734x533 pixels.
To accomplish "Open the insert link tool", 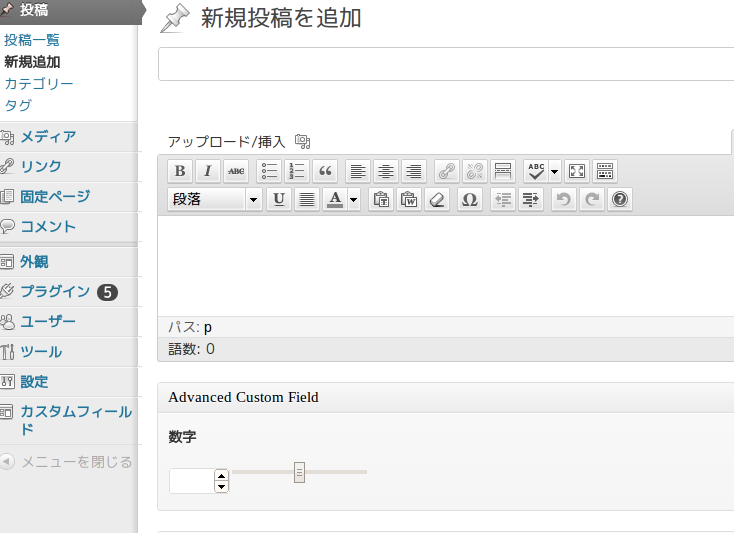I will point(447,171).
